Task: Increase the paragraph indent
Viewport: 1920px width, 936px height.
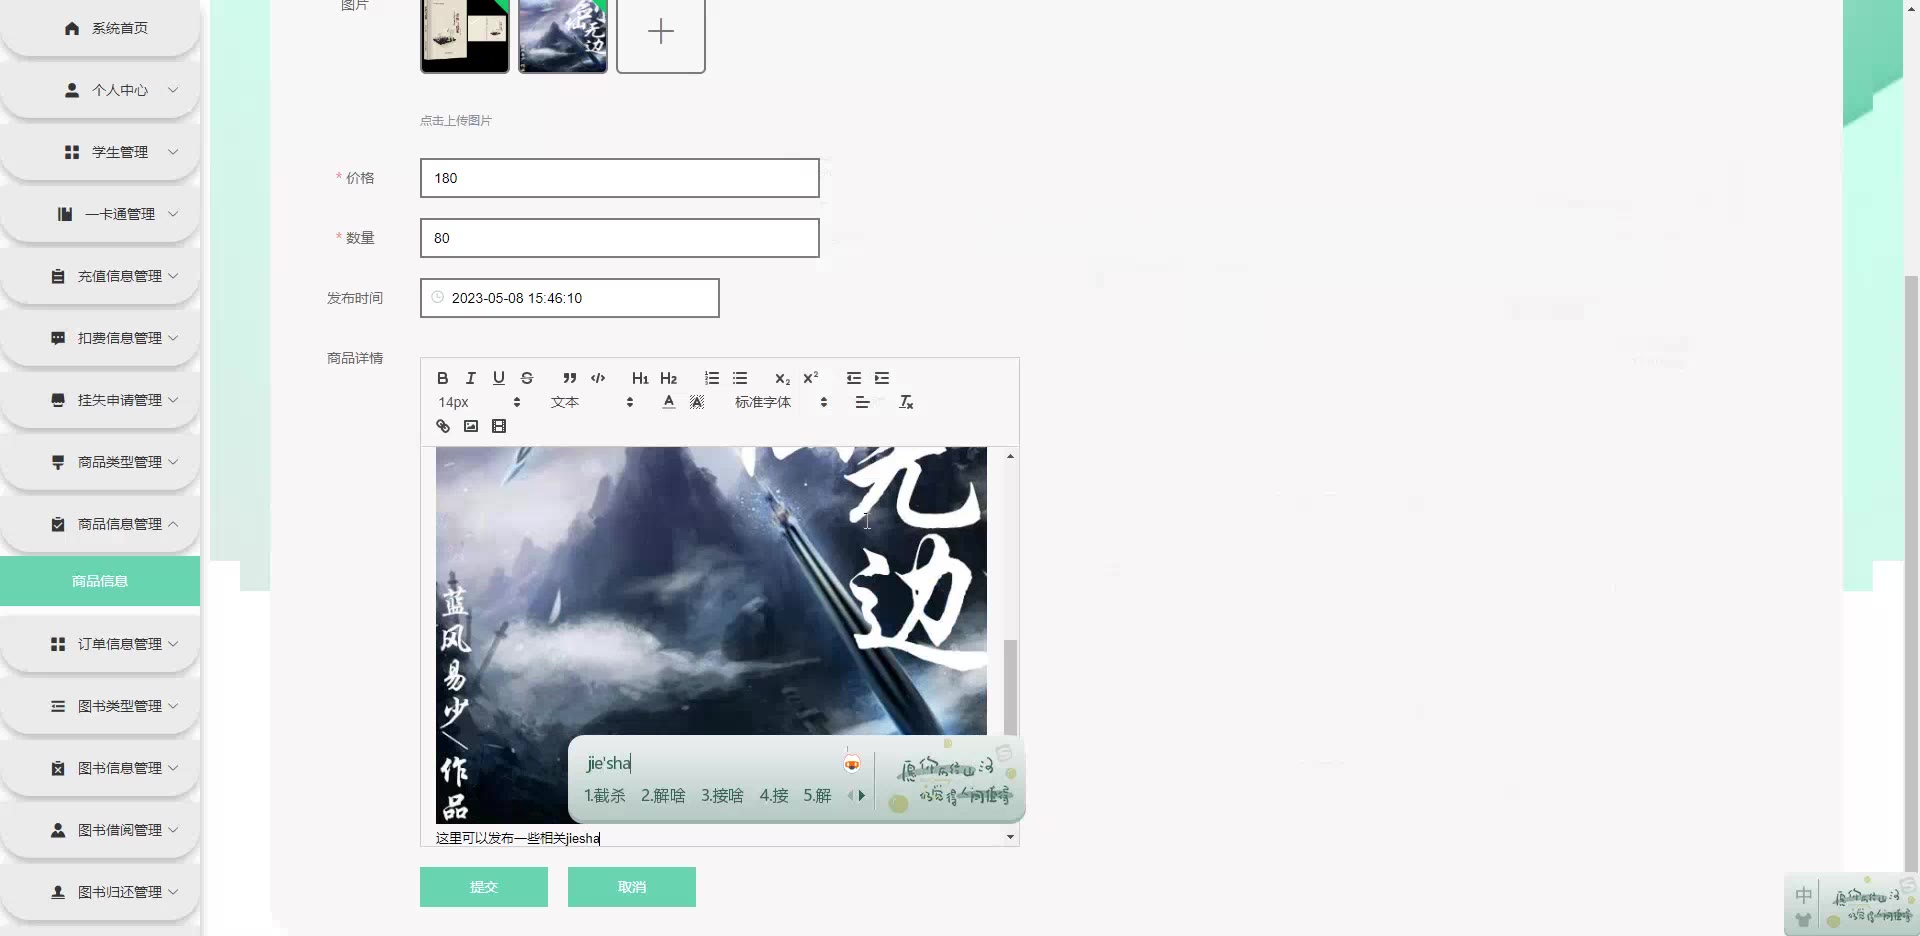Action: point(882,378)
